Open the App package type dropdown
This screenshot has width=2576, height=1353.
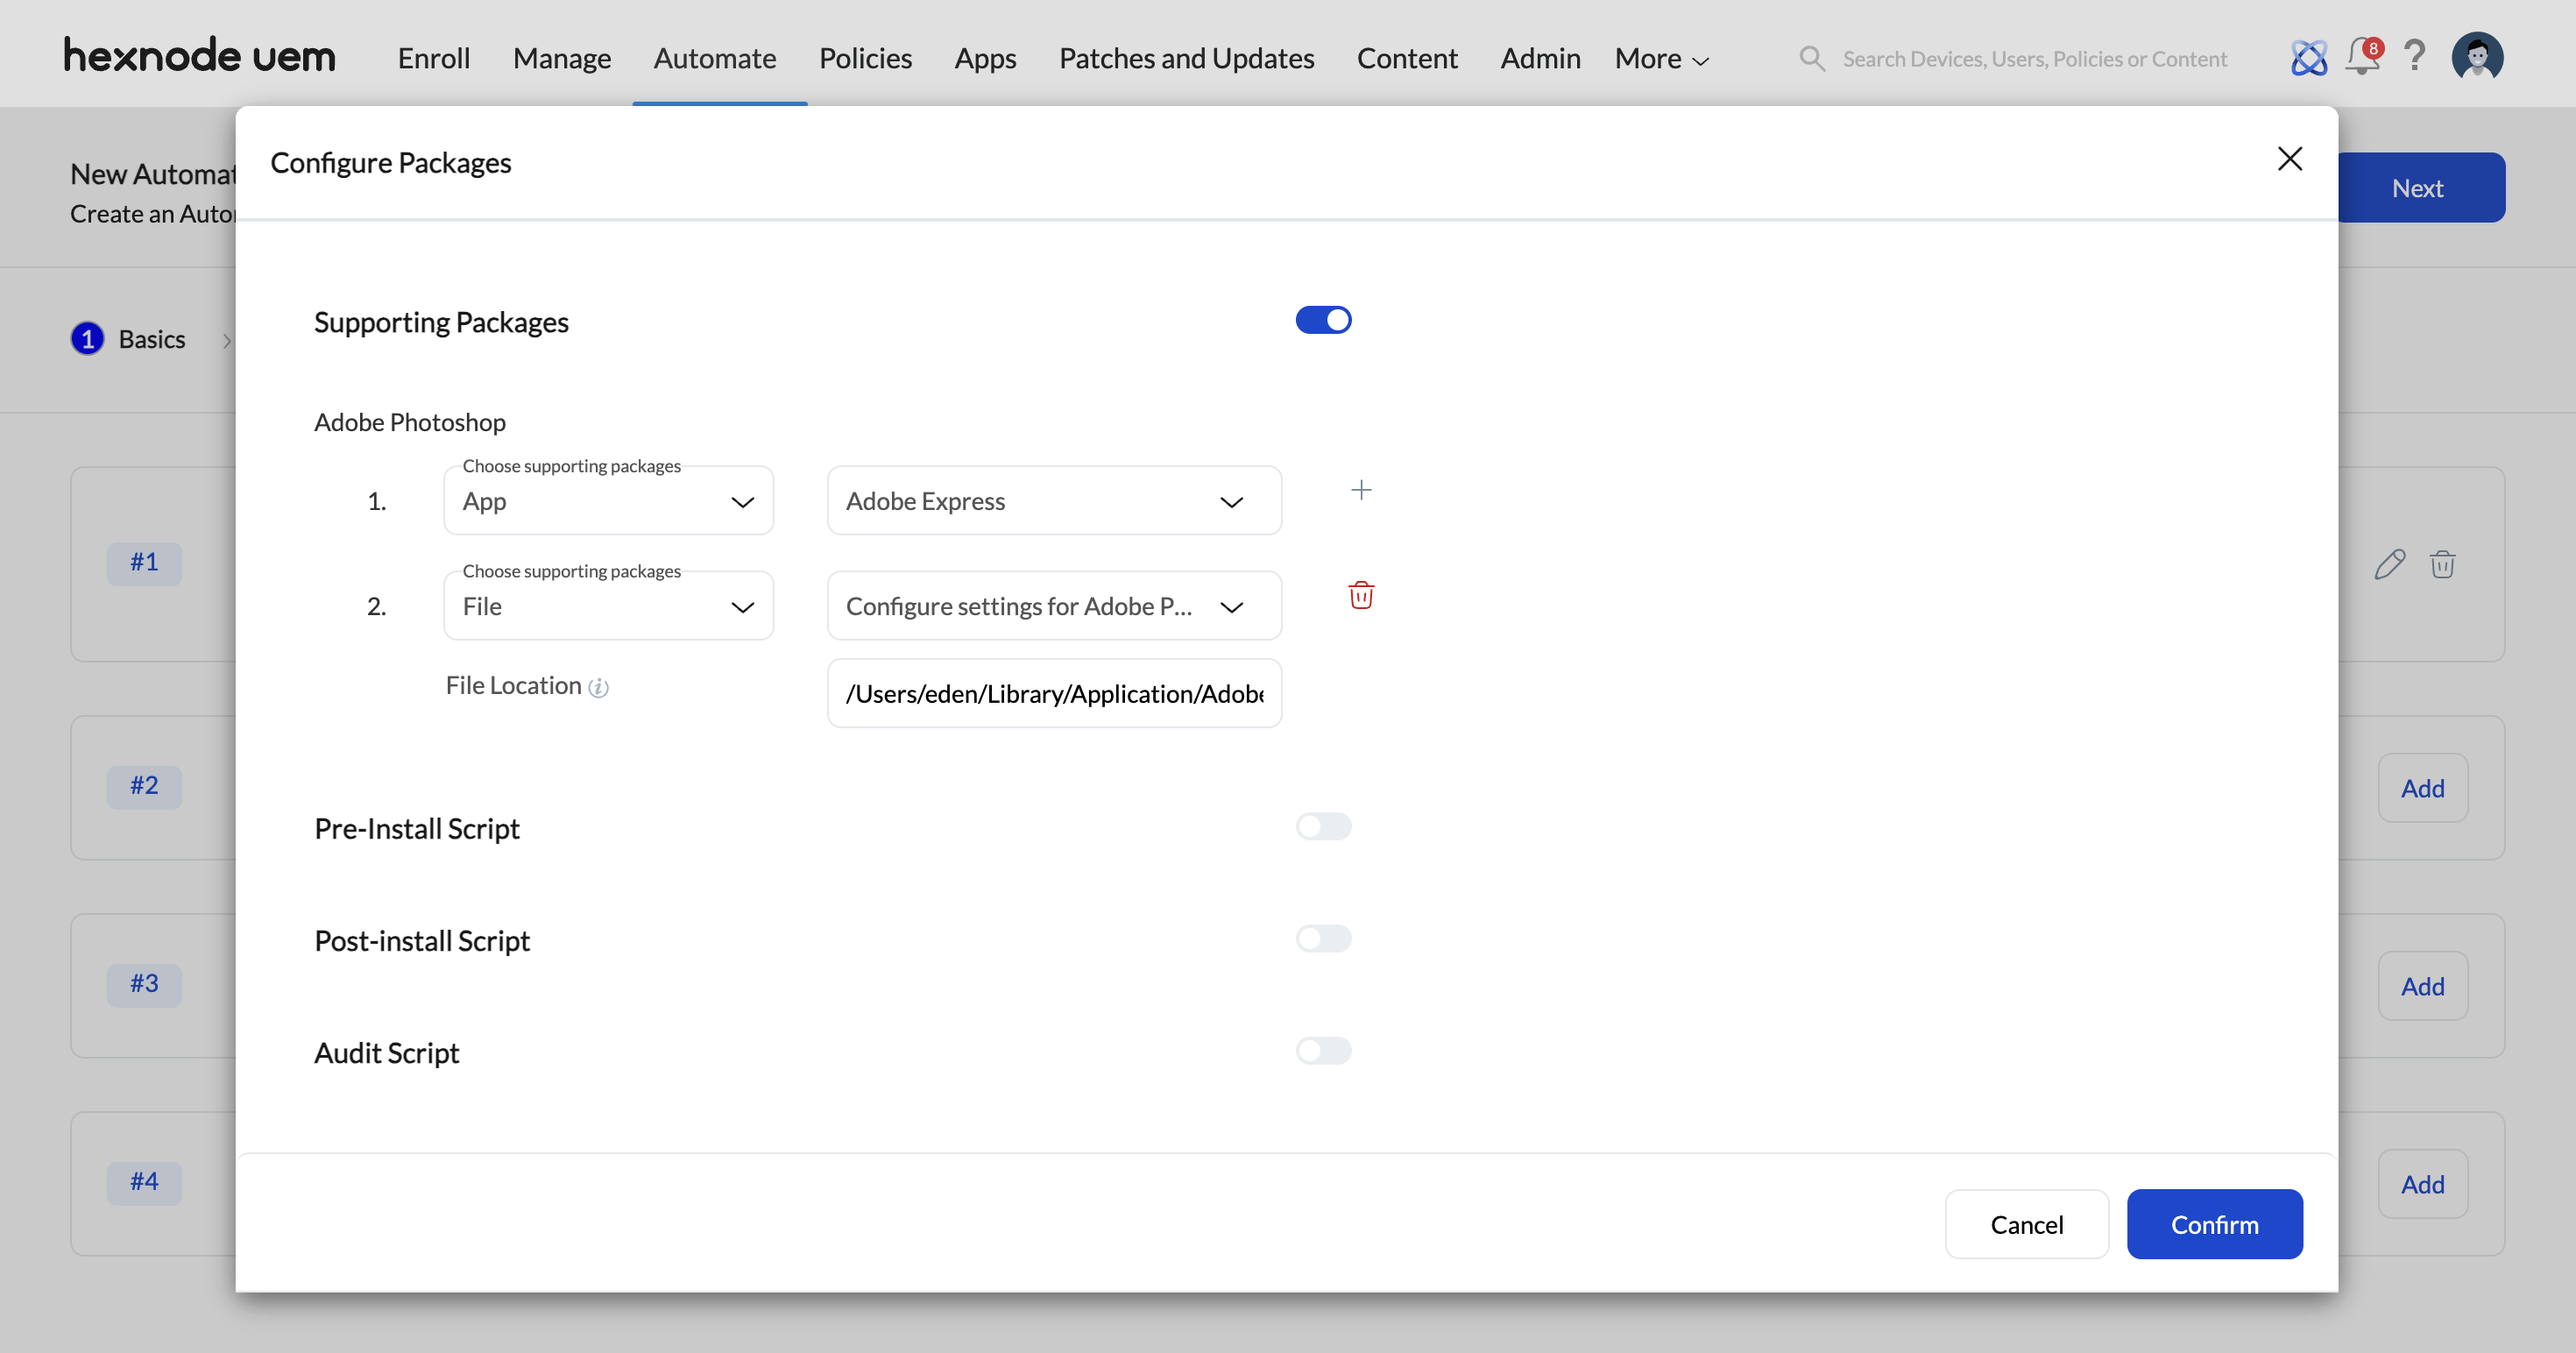coord(608,501)
